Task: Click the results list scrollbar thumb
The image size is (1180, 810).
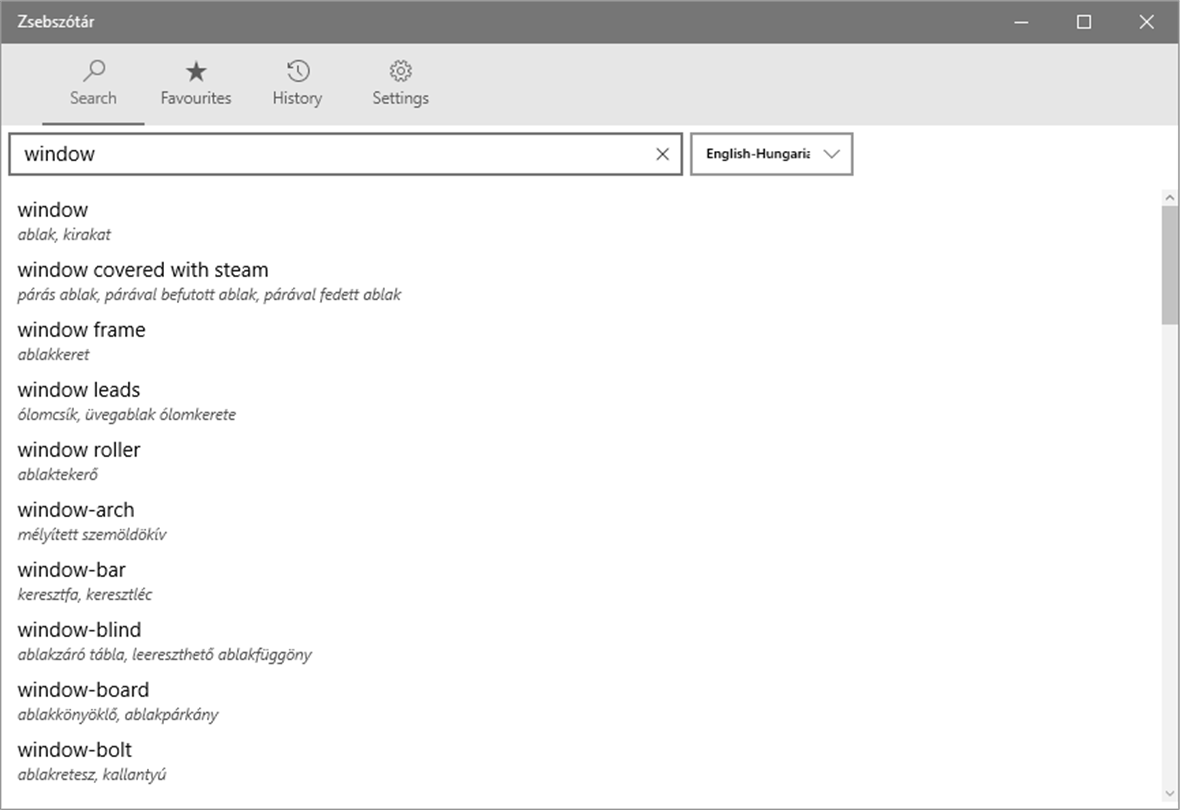Action: tap(1169, 265)
